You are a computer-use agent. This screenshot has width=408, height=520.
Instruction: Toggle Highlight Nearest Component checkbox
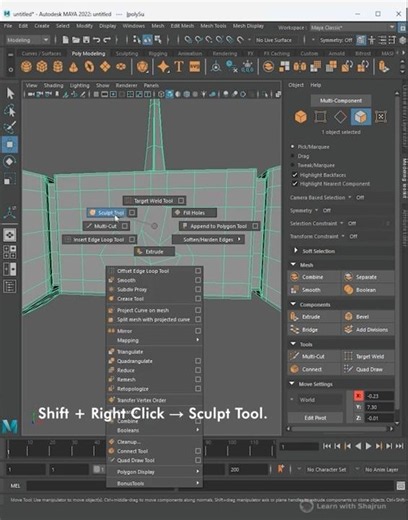[x=295, y=184]
